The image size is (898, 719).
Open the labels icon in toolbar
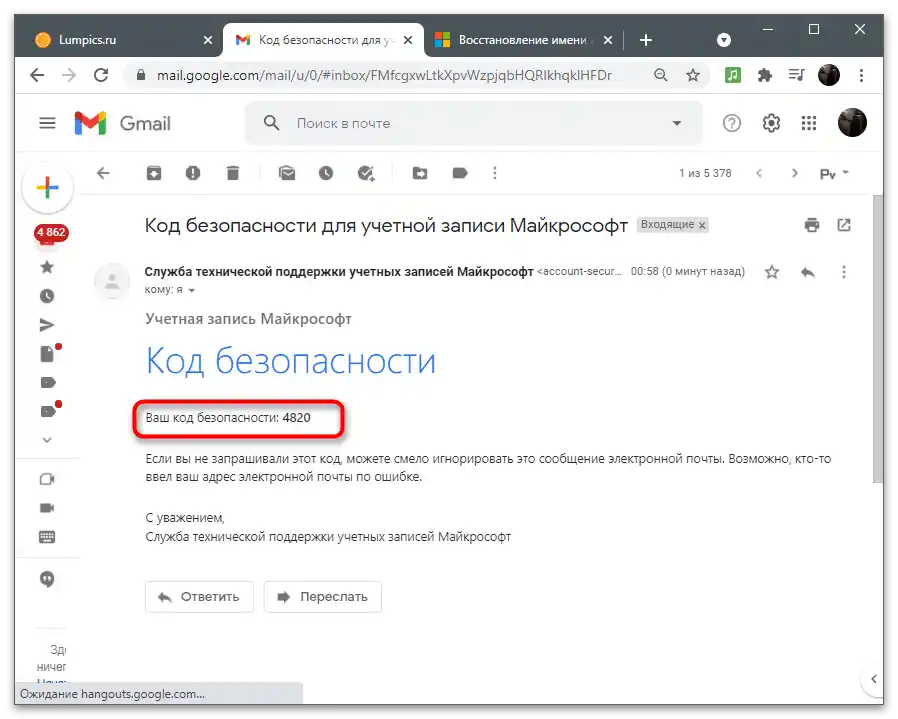[x=460, y=173]
